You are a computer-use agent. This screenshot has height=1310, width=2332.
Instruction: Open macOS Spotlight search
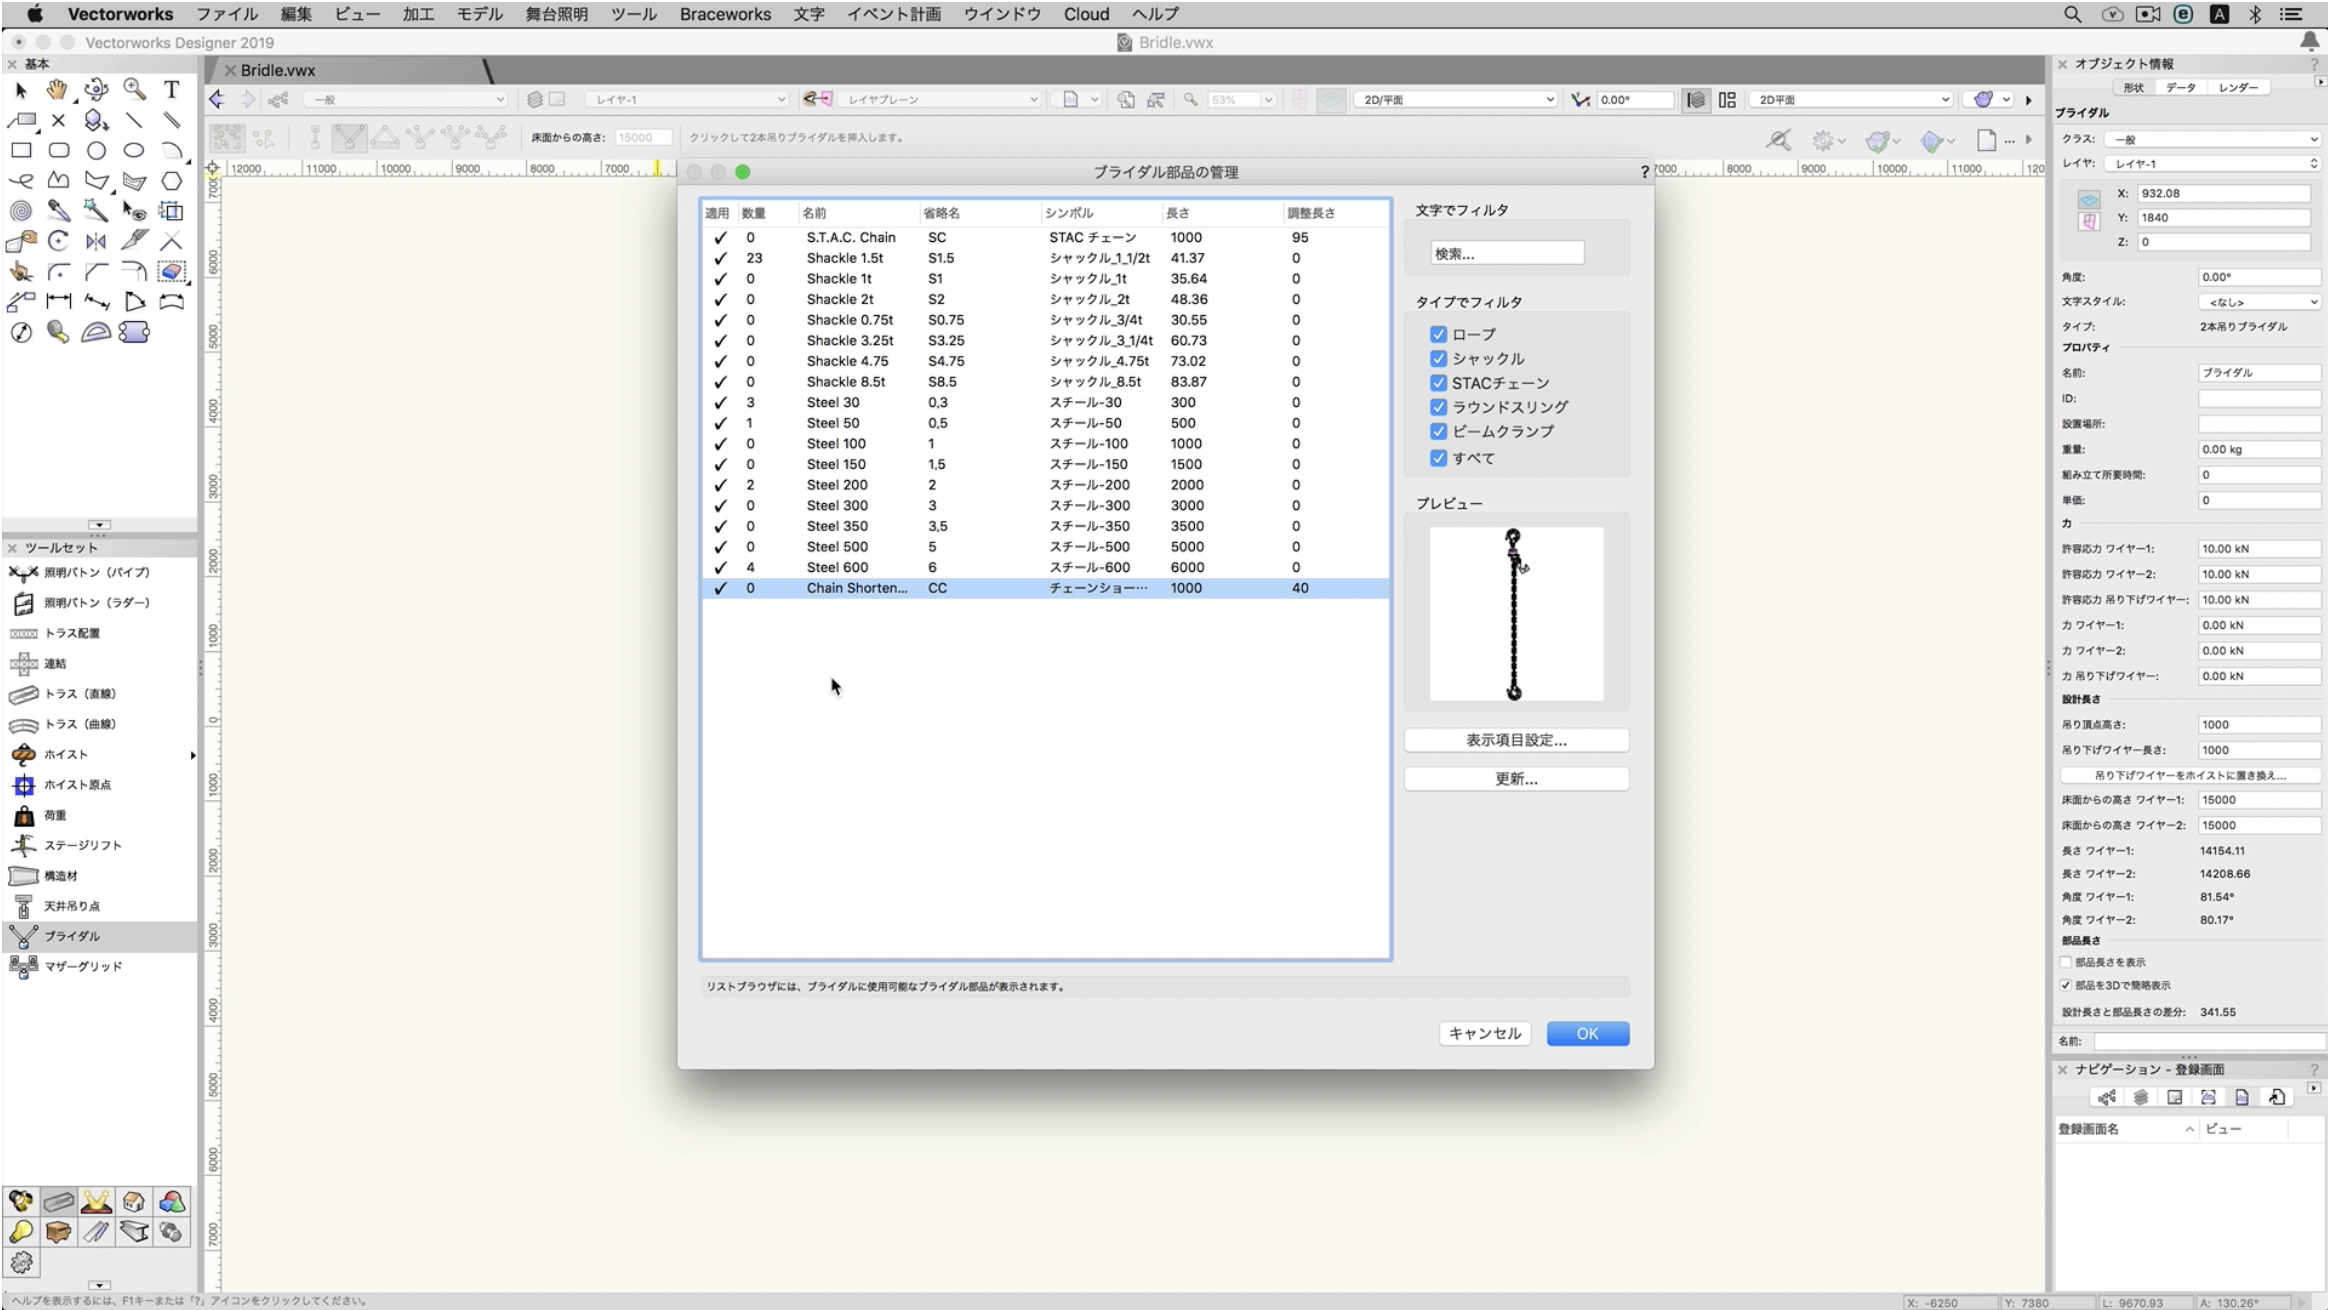click(2072, 14)
